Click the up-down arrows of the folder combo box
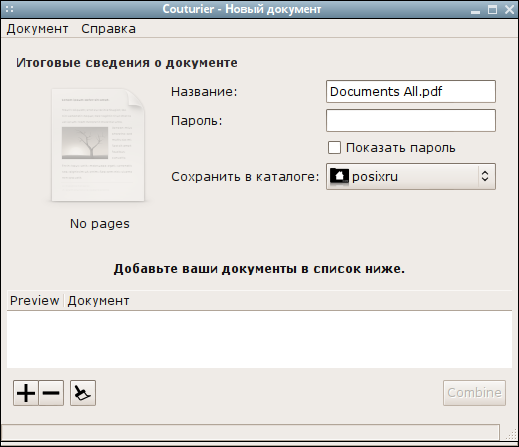The width and height of the screenshot is (519, 447). (x=485, y=176)
